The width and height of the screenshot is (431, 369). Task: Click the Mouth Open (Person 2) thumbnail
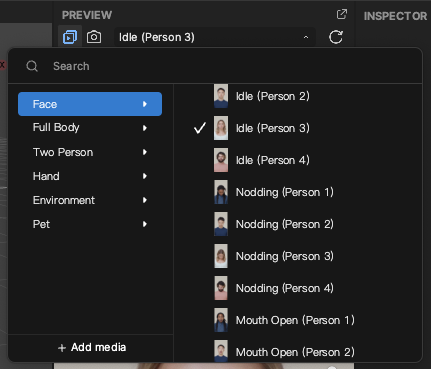point(221,351)
